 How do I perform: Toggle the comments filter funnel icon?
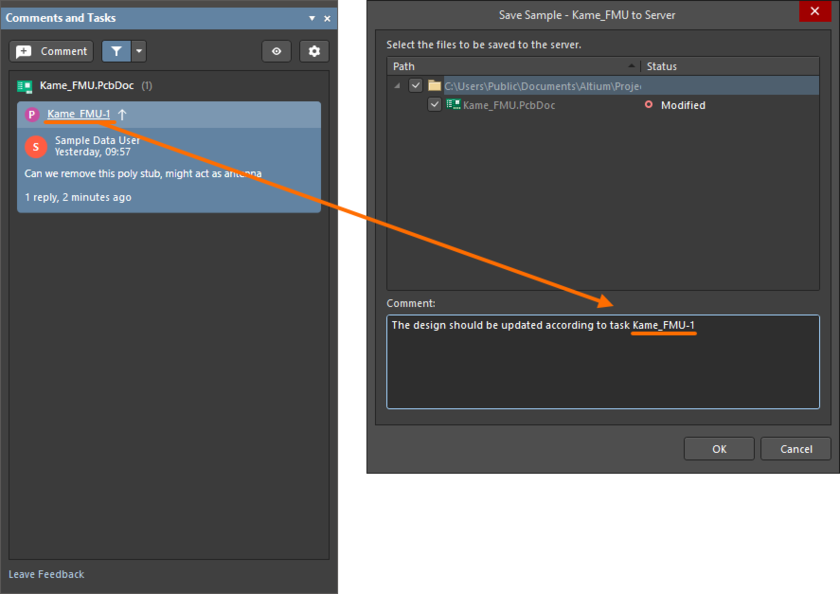pyautogui.click(x=116, y=52)
